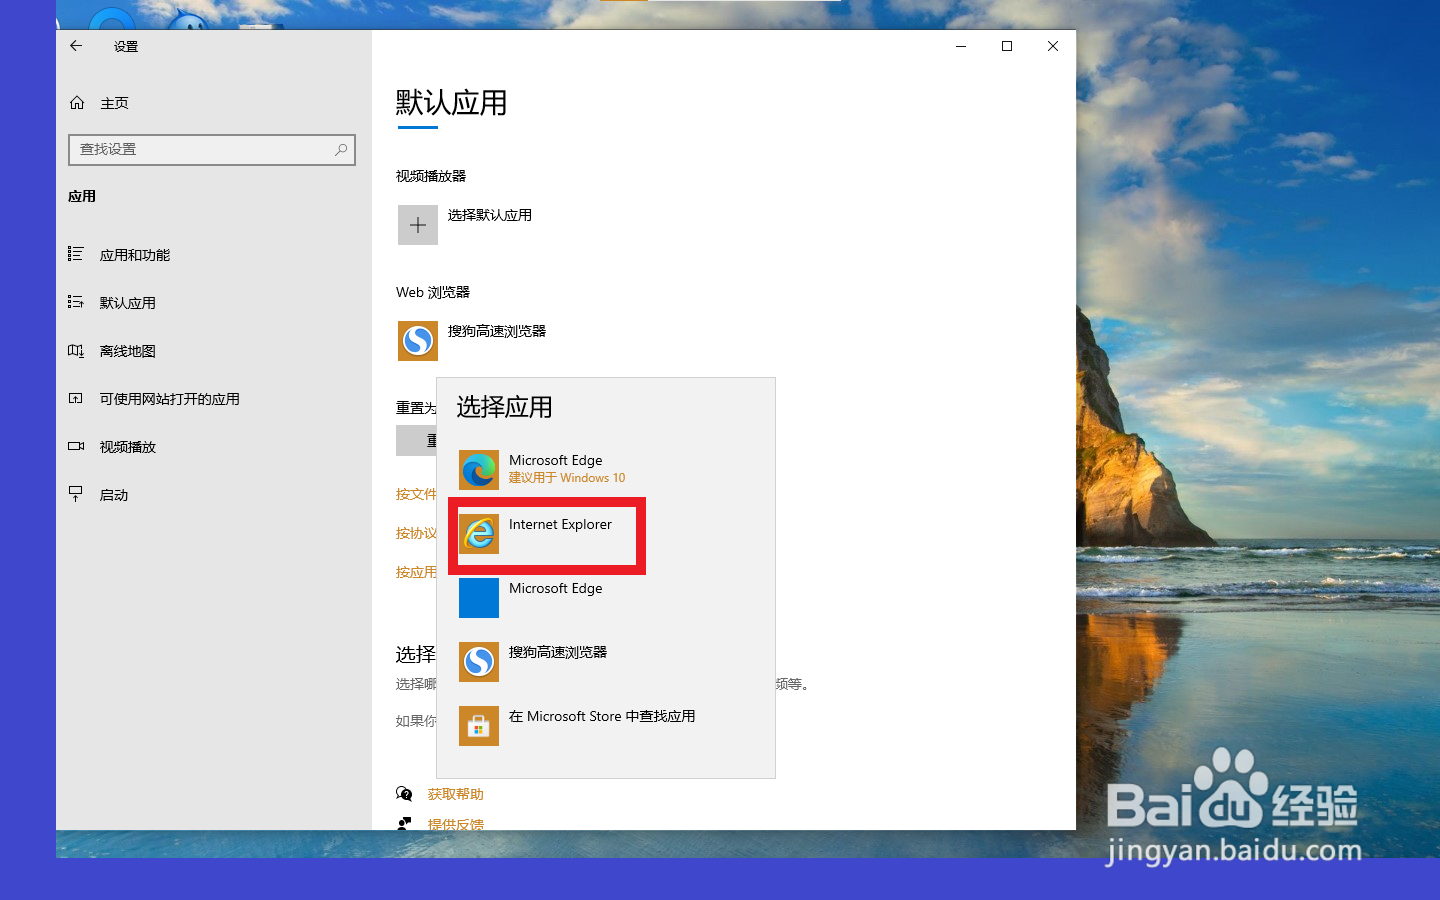Click the Internet Explorer e icon
The height and width of the screenshot is (900, 1440).
tap(479, 534)
